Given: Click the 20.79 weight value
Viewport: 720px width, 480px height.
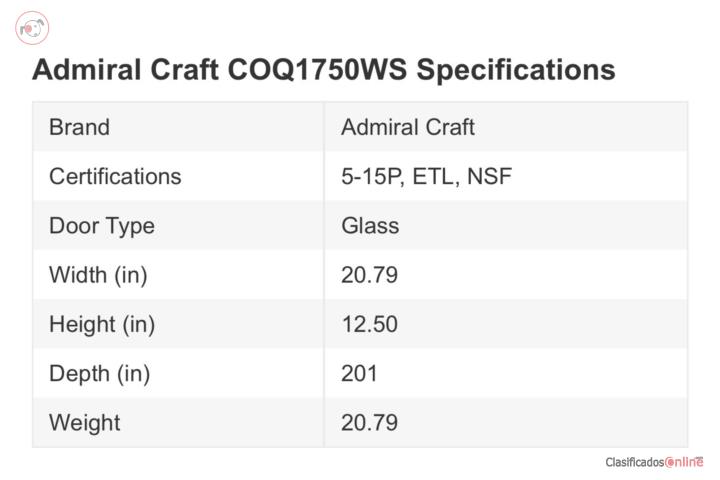Looking at the screenshot, I should click(x=369, y=423).
